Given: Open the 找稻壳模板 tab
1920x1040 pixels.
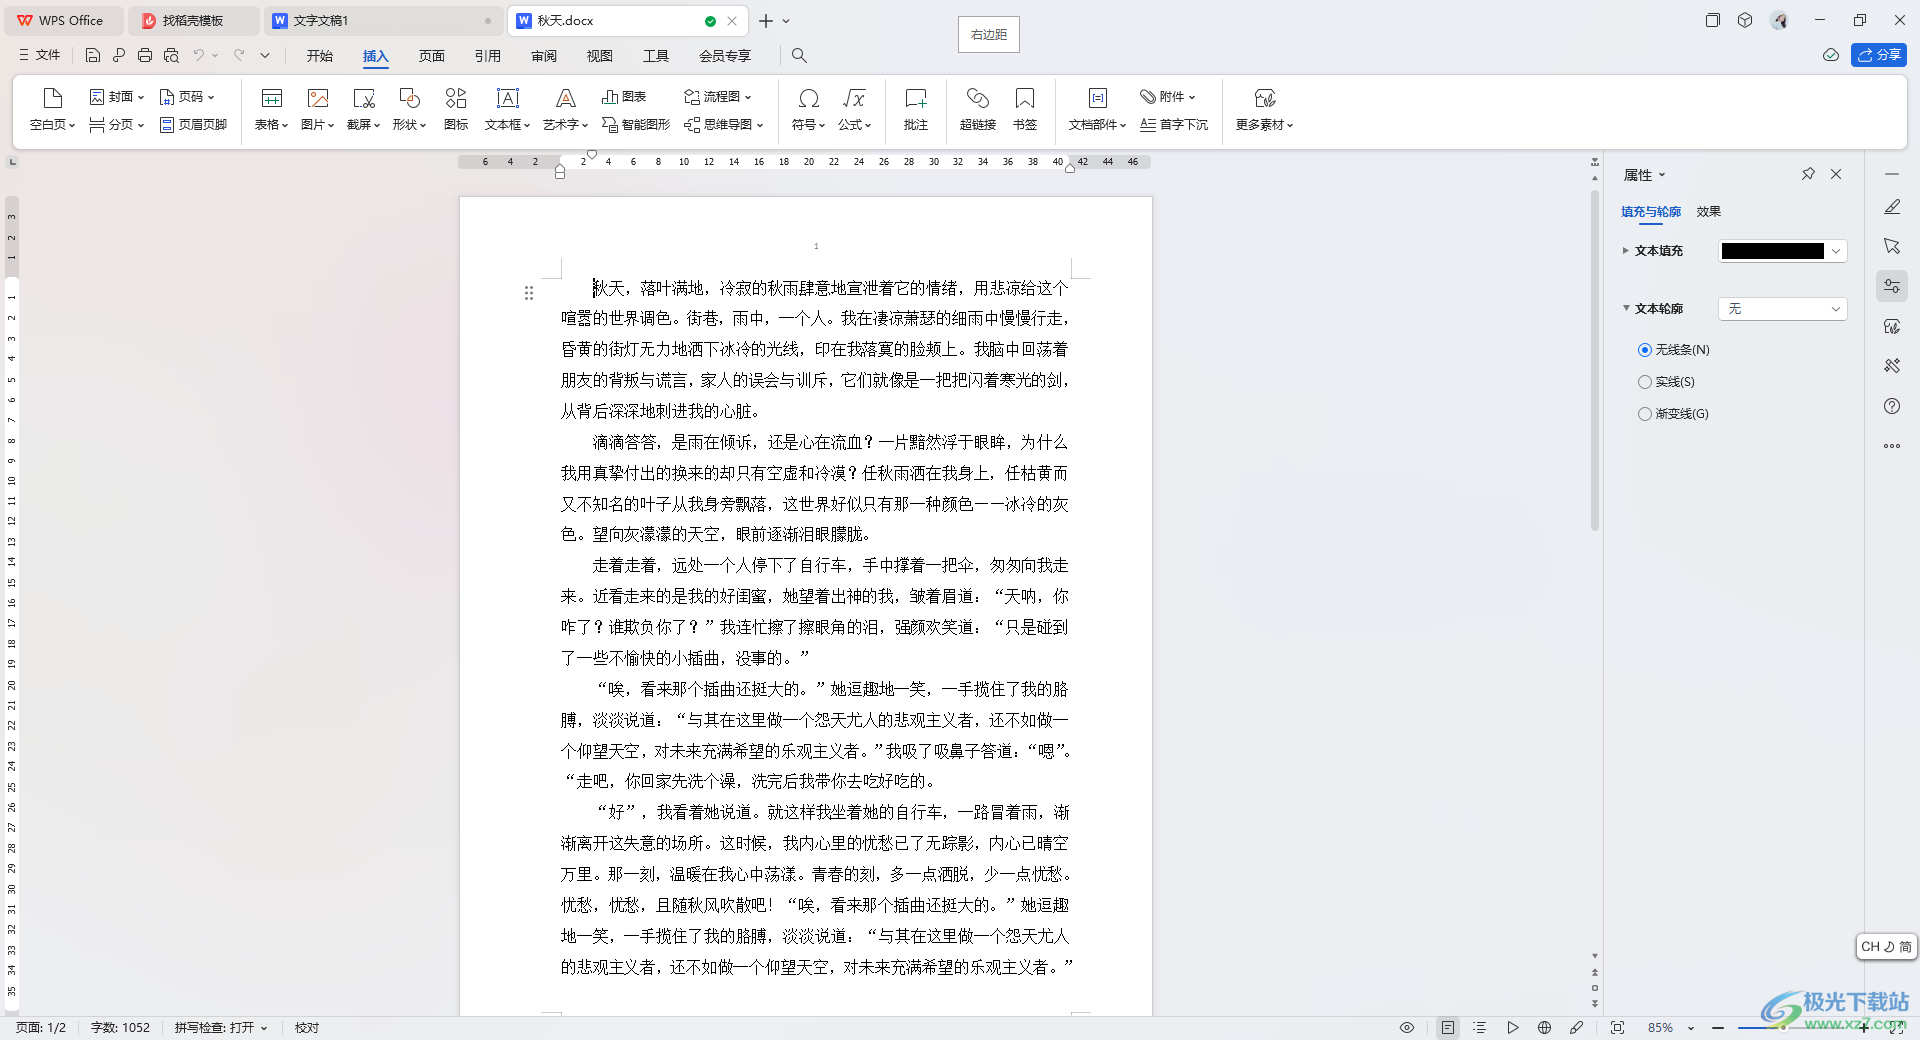Looking at the screenshot, I should pyautogui.click(x=193, y=21).
